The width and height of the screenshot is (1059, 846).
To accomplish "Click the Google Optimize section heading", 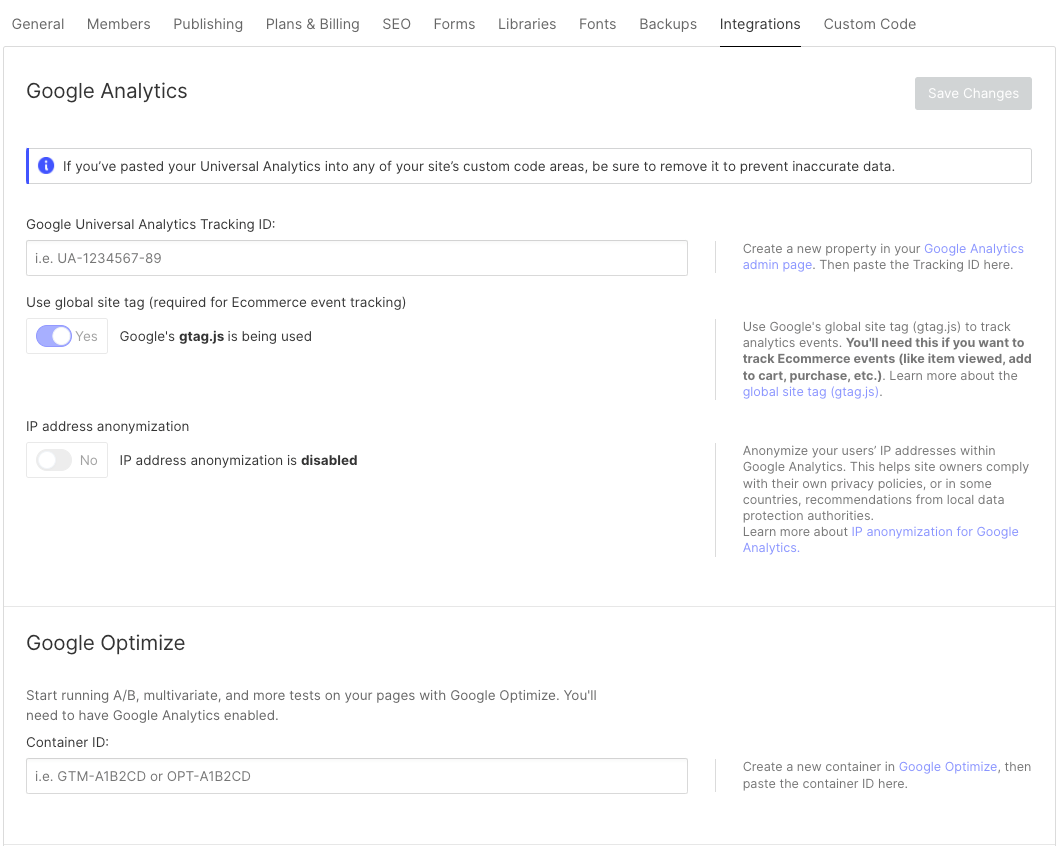I will 105,643.
